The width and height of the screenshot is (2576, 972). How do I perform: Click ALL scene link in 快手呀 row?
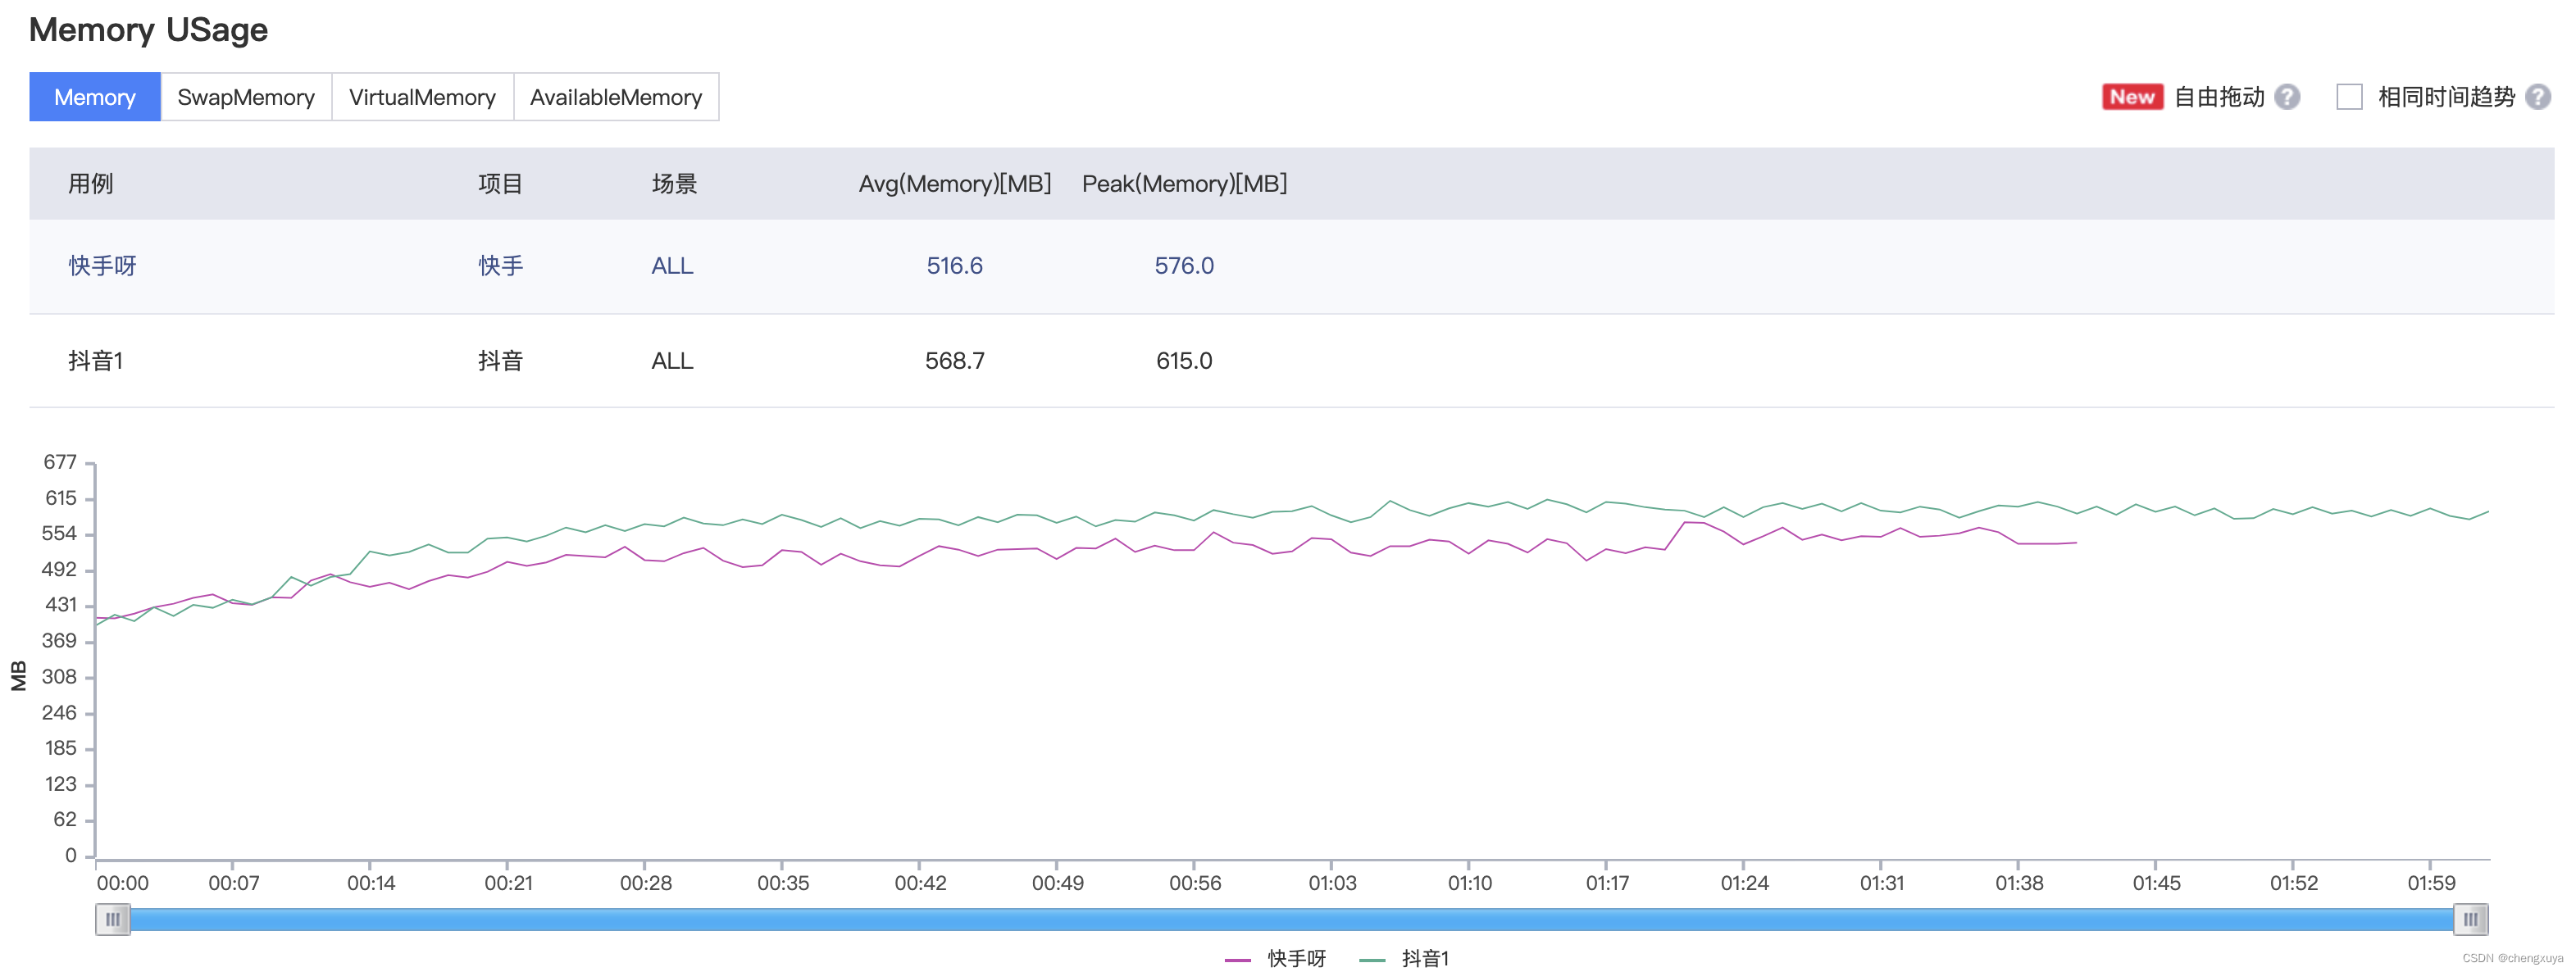point(672,266)
